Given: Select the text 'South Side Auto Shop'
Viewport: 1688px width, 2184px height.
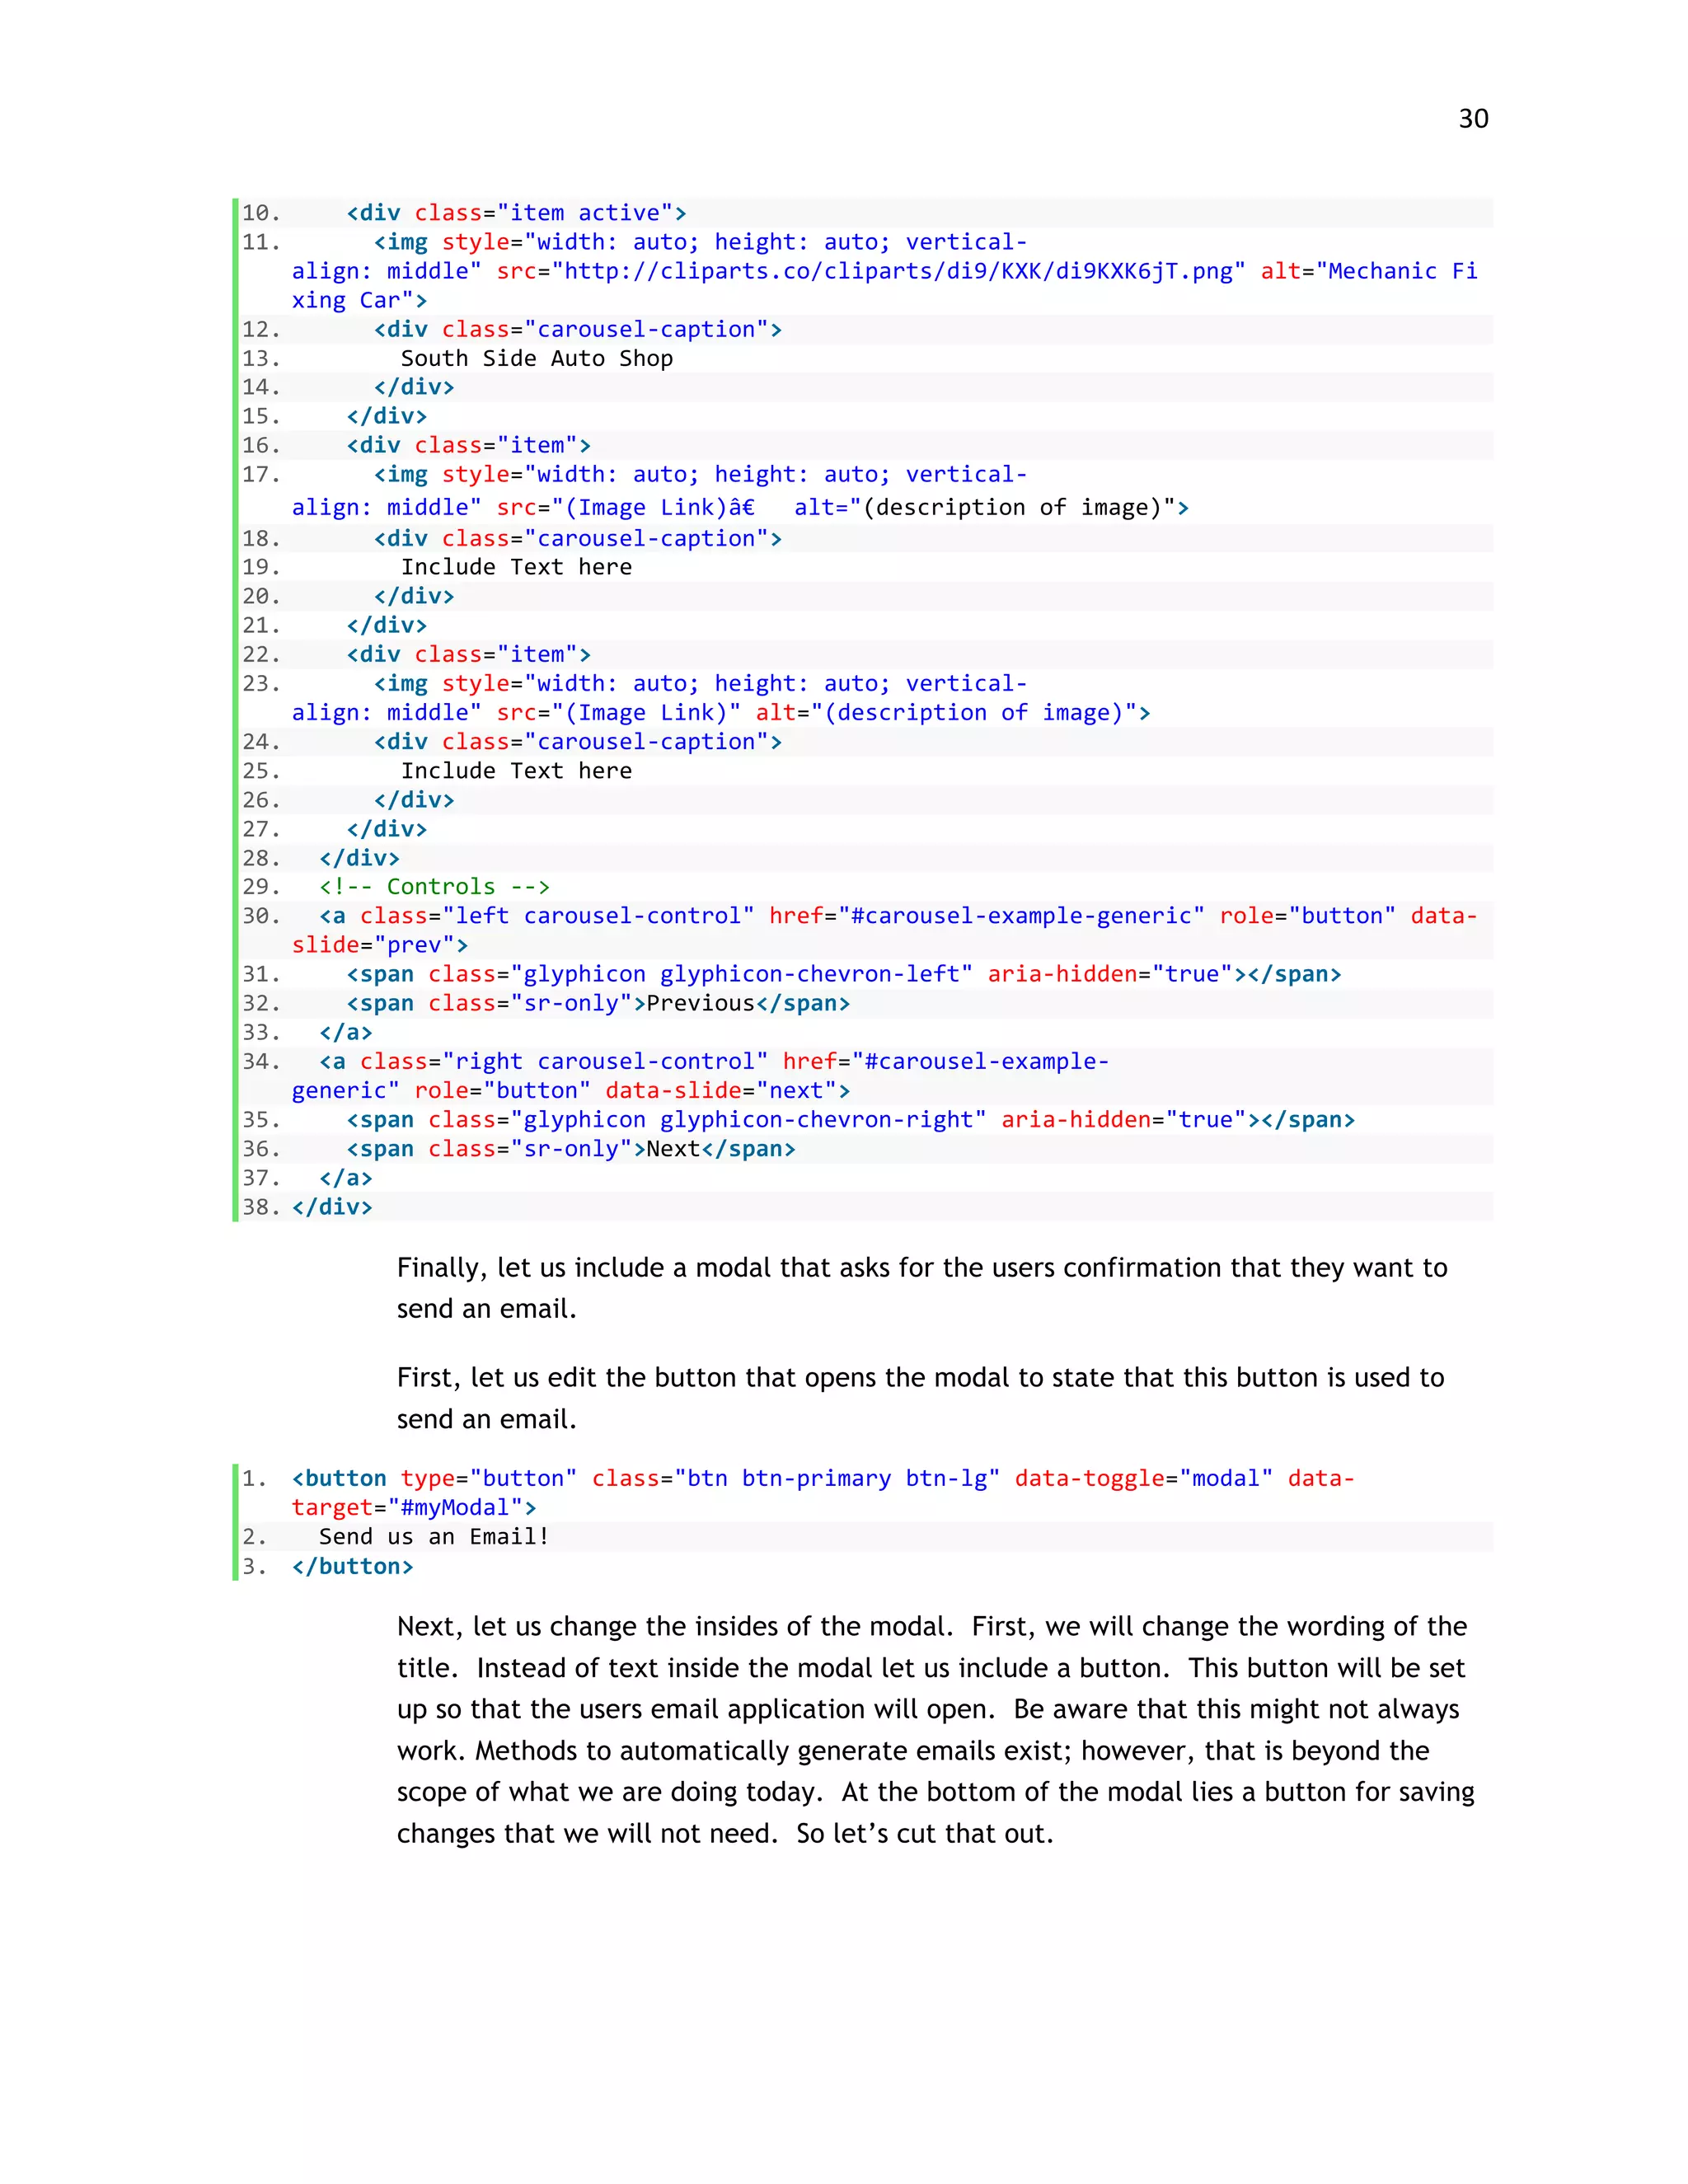Looking at the screenshot, I should pos(537,358).
